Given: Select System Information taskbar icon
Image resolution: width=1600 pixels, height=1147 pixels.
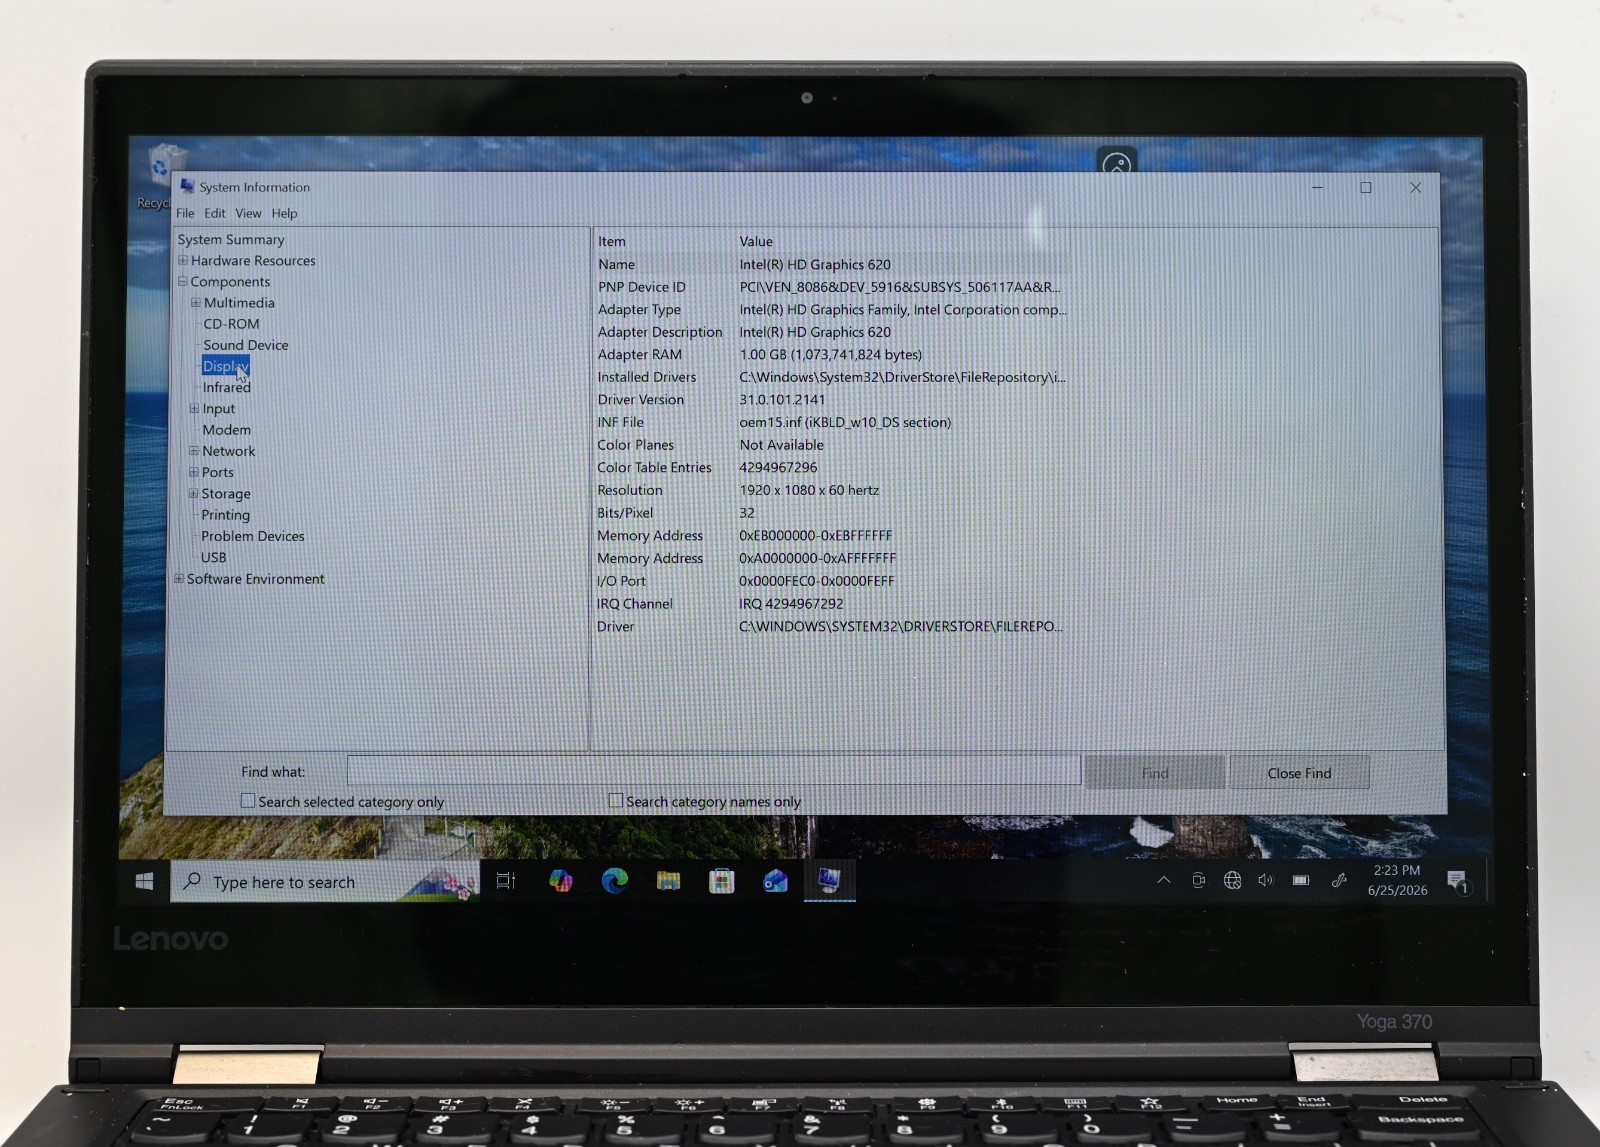Looking at the screenshot, I should coord(829,881).
